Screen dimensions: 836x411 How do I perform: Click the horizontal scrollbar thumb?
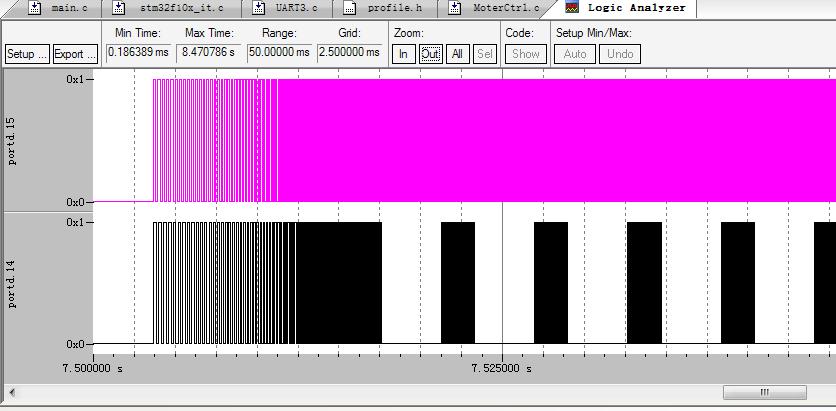click(764, 392)
